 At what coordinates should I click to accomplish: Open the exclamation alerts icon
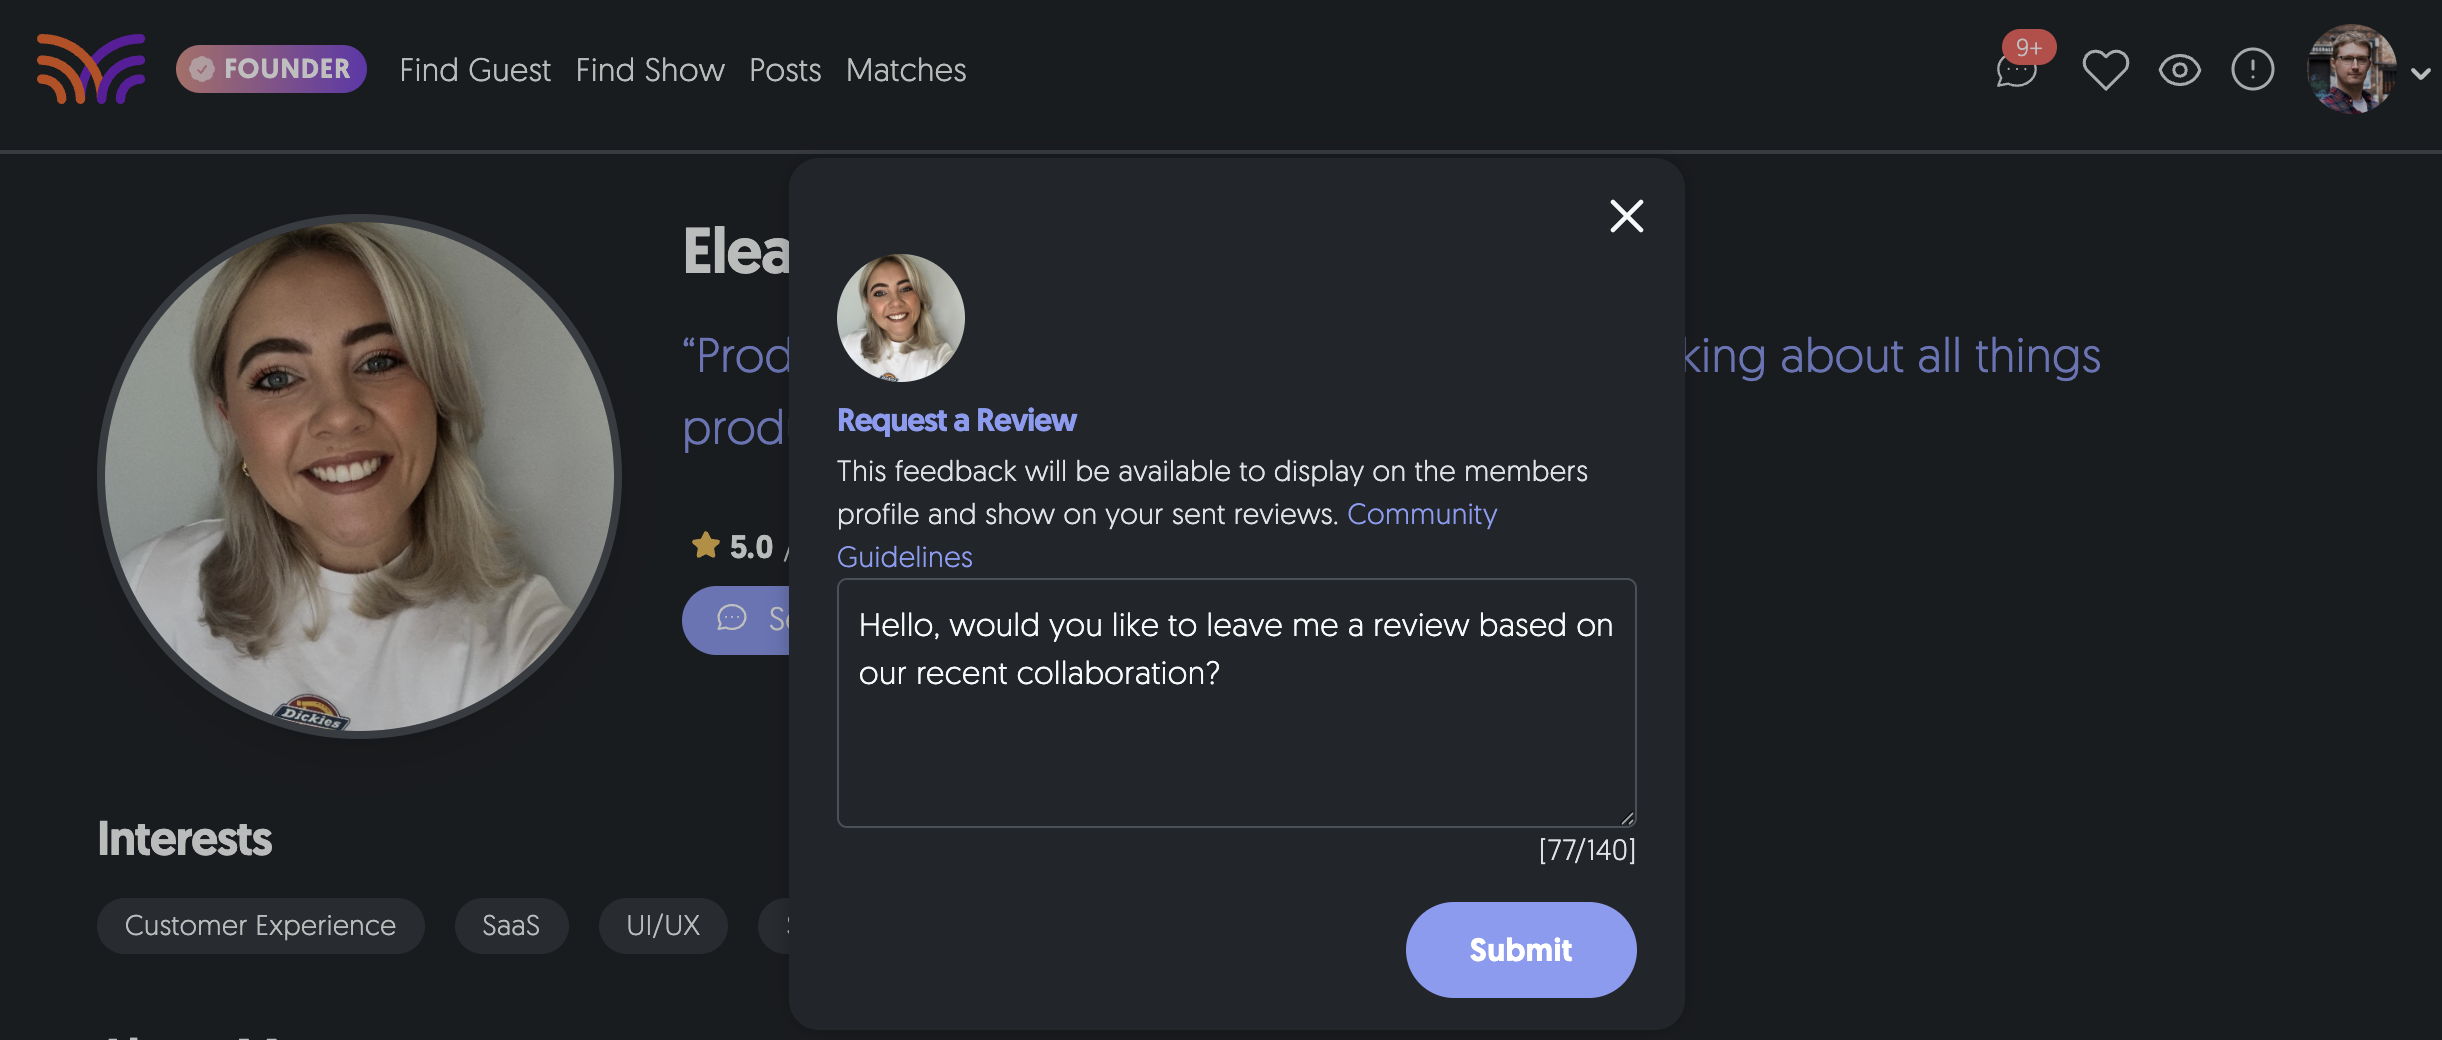click(x=2252, y=70)
